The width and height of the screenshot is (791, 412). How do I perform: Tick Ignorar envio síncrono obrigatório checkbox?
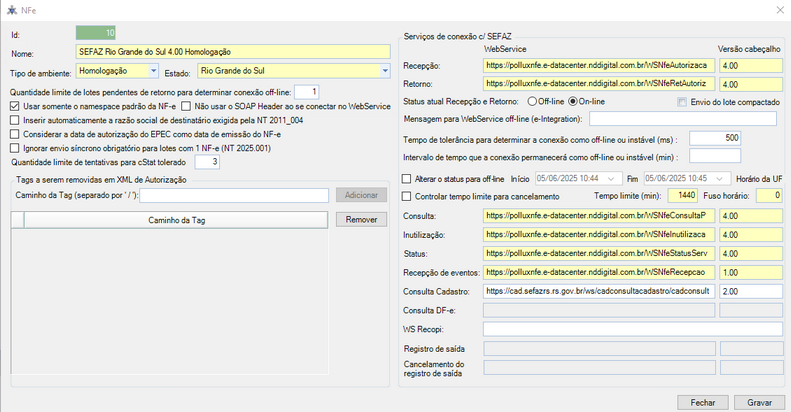click(x=14, y=148)
